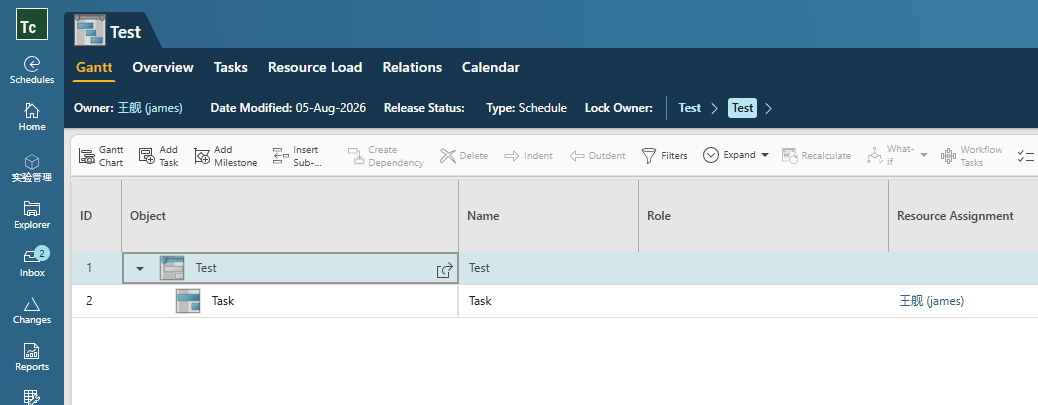
Task: Click 王舰 (james) resource assignment link
Action: (931, 301)
